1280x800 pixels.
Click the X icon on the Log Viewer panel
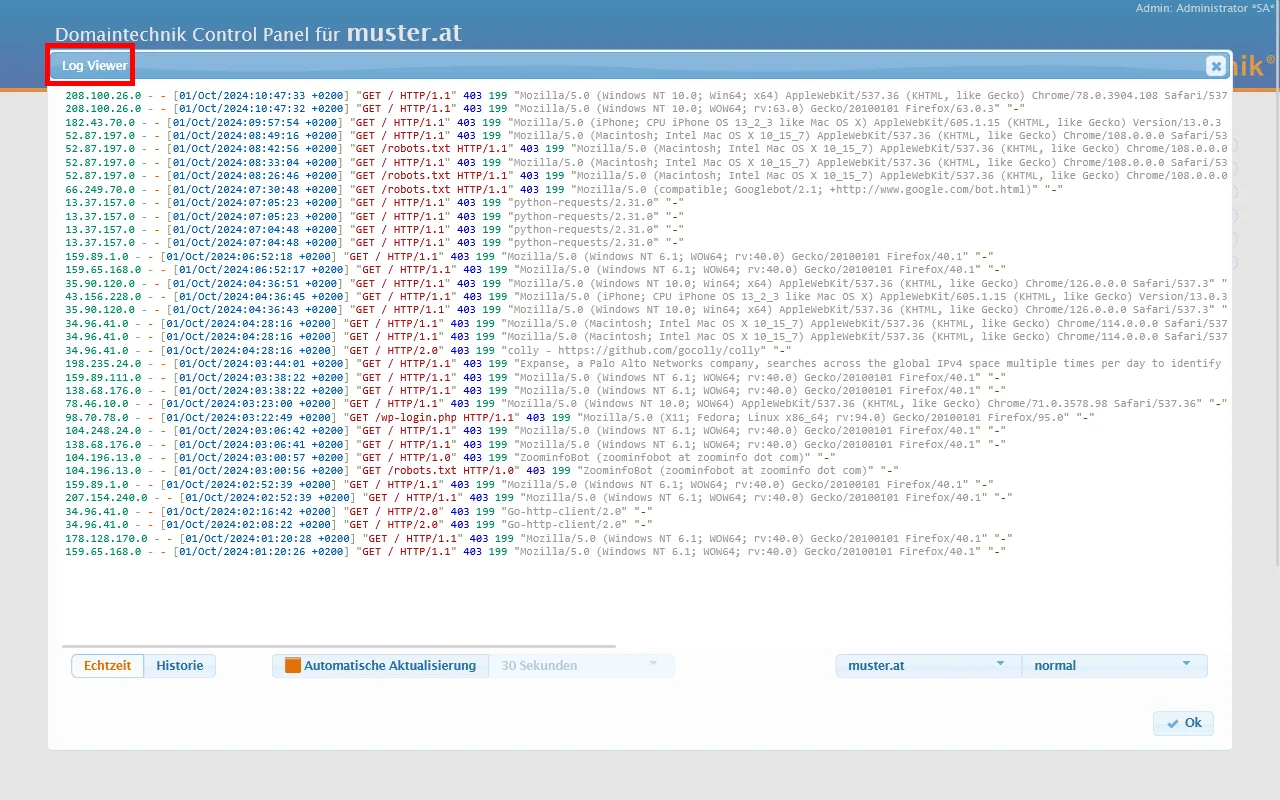point(1215,66)
